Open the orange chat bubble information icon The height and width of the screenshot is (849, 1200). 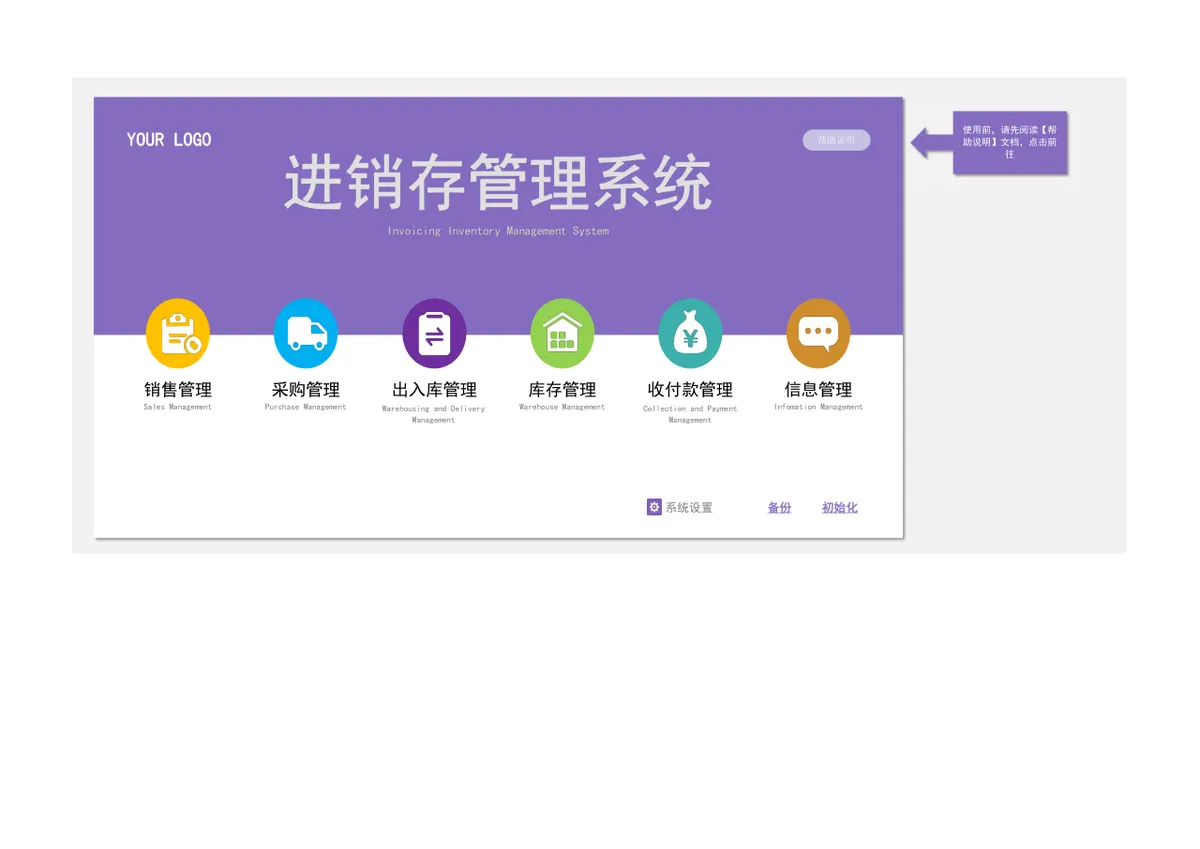[818, 334]
